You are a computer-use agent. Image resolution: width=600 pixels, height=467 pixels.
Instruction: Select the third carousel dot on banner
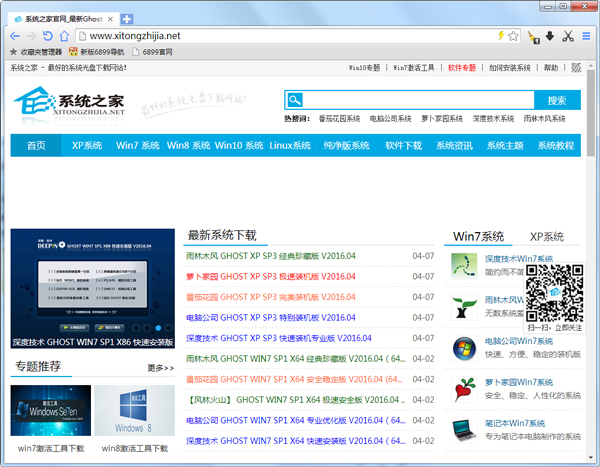[x=158, y=328]
